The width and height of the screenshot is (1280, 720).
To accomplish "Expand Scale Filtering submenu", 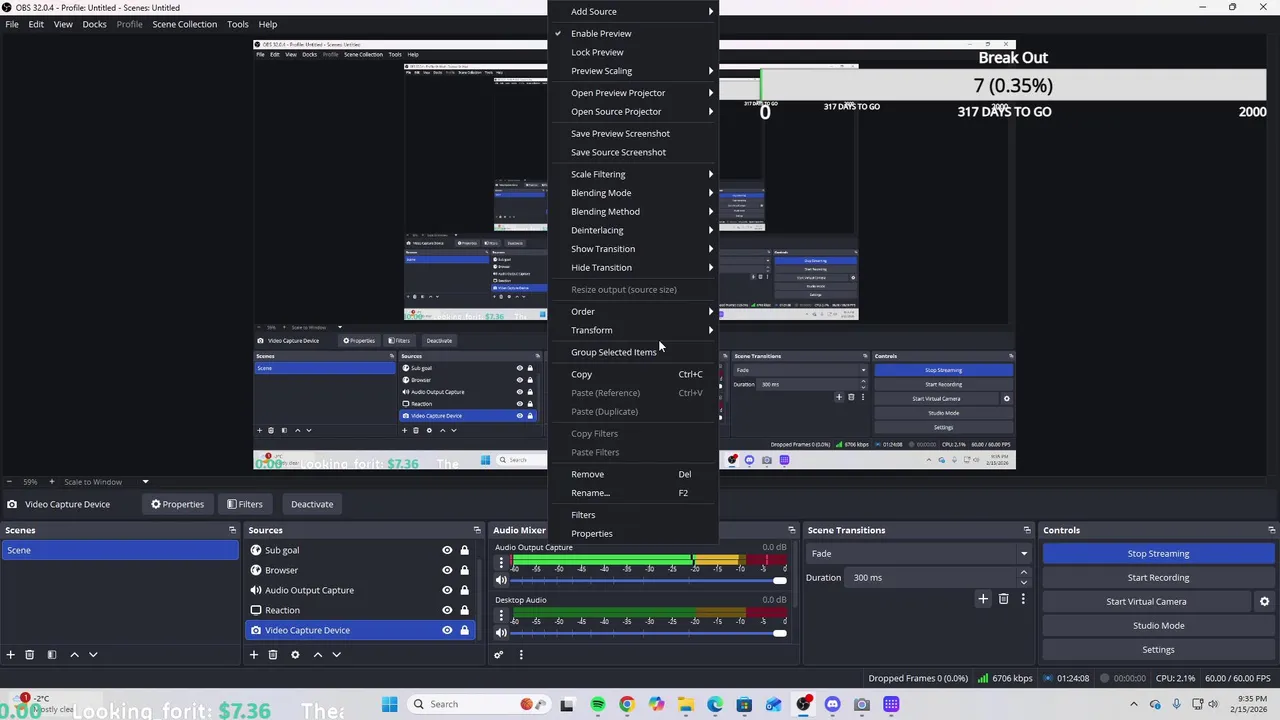I will pyautogui.click(x=633, y=174).
